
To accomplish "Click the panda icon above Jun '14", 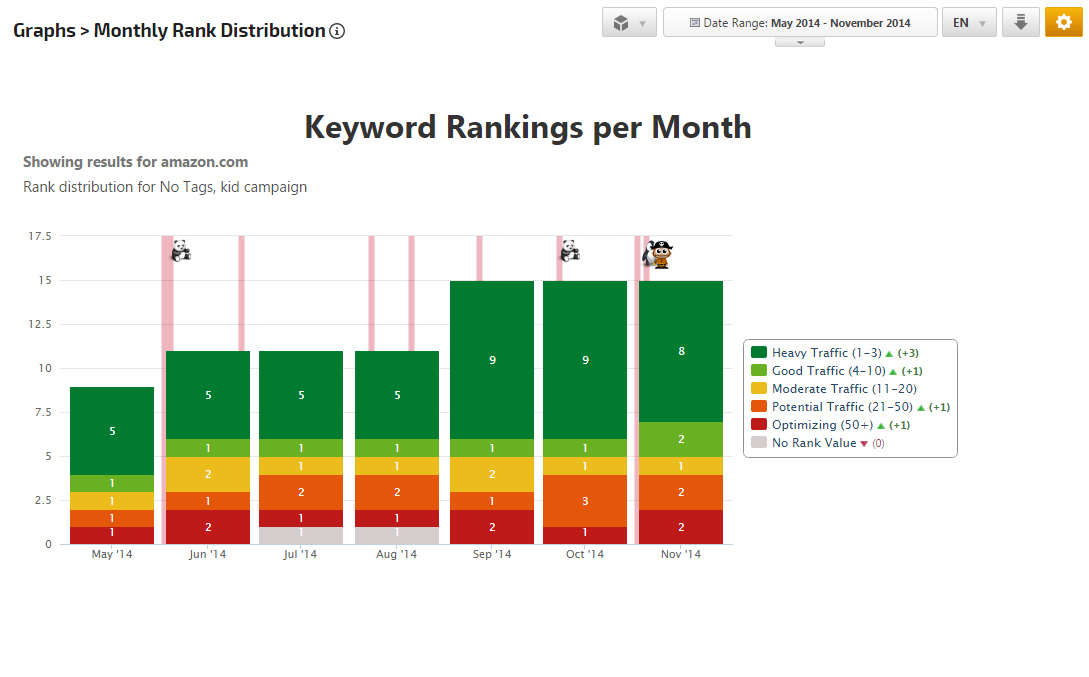I will 180,250.
